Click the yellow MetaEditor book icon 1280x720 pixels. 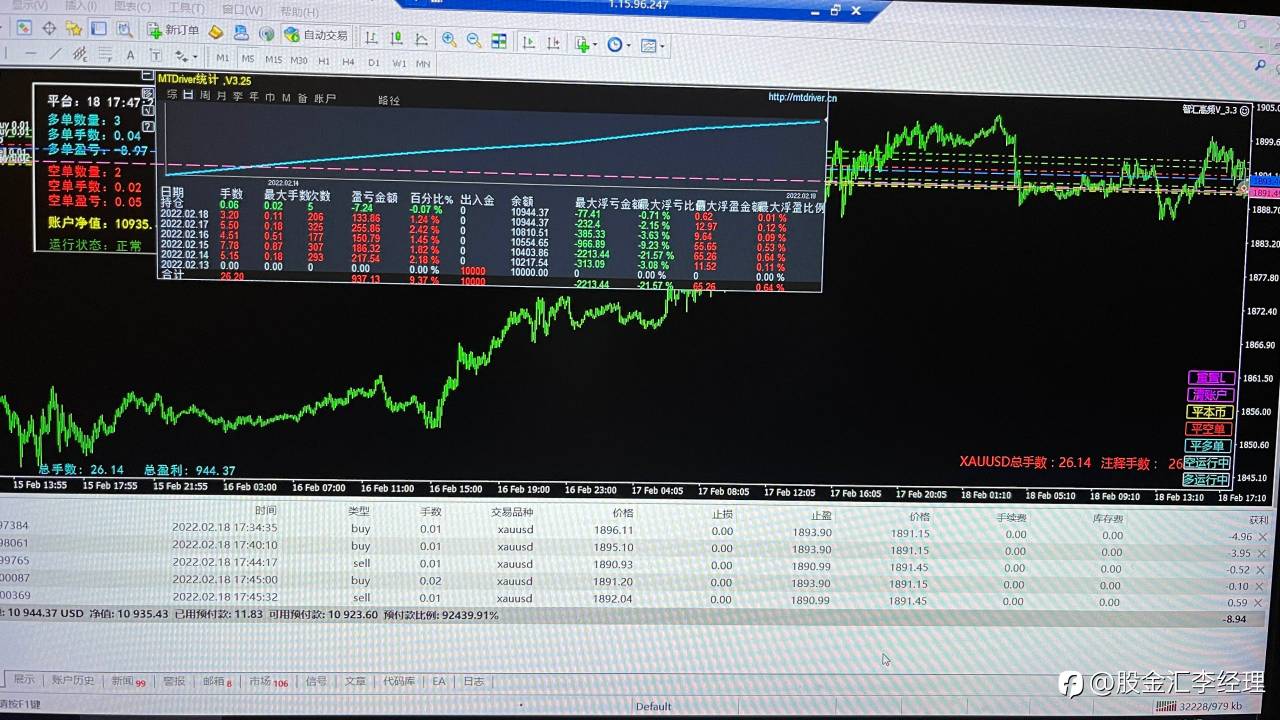[215, 32]
